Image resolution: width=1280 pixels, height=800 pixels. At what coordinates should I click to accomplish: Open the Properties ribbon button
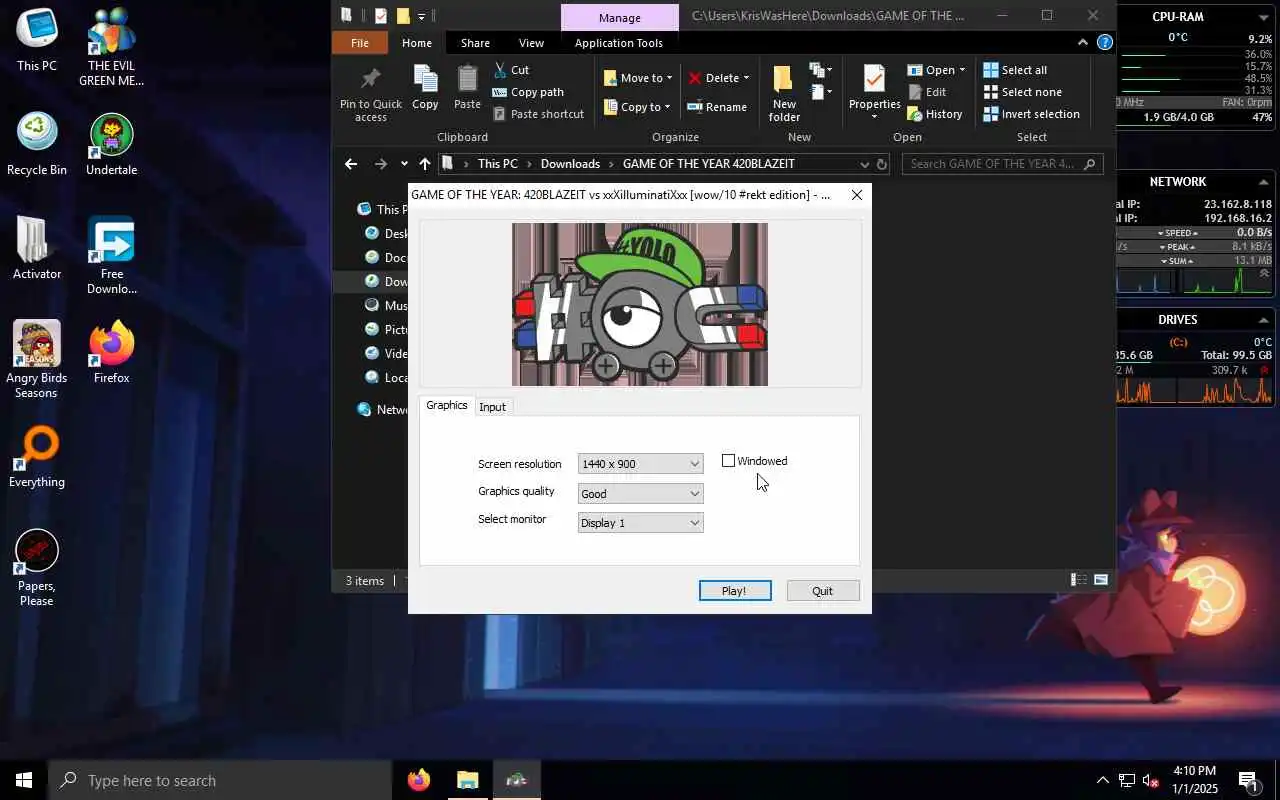pos(875,94)
